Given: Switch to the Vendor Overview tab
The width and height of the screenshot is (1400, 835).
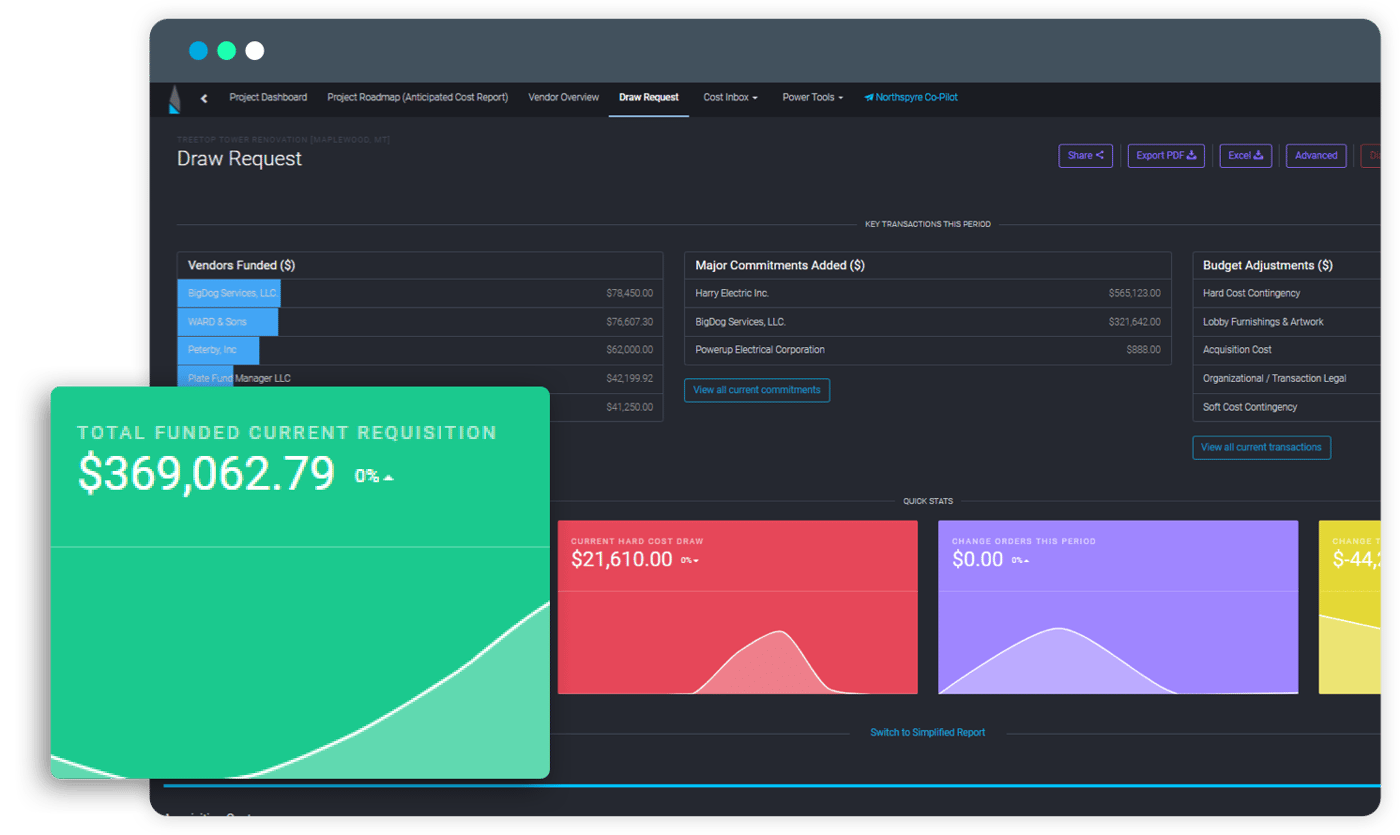Looking at the screenshot, I should (x=564, y=98).
